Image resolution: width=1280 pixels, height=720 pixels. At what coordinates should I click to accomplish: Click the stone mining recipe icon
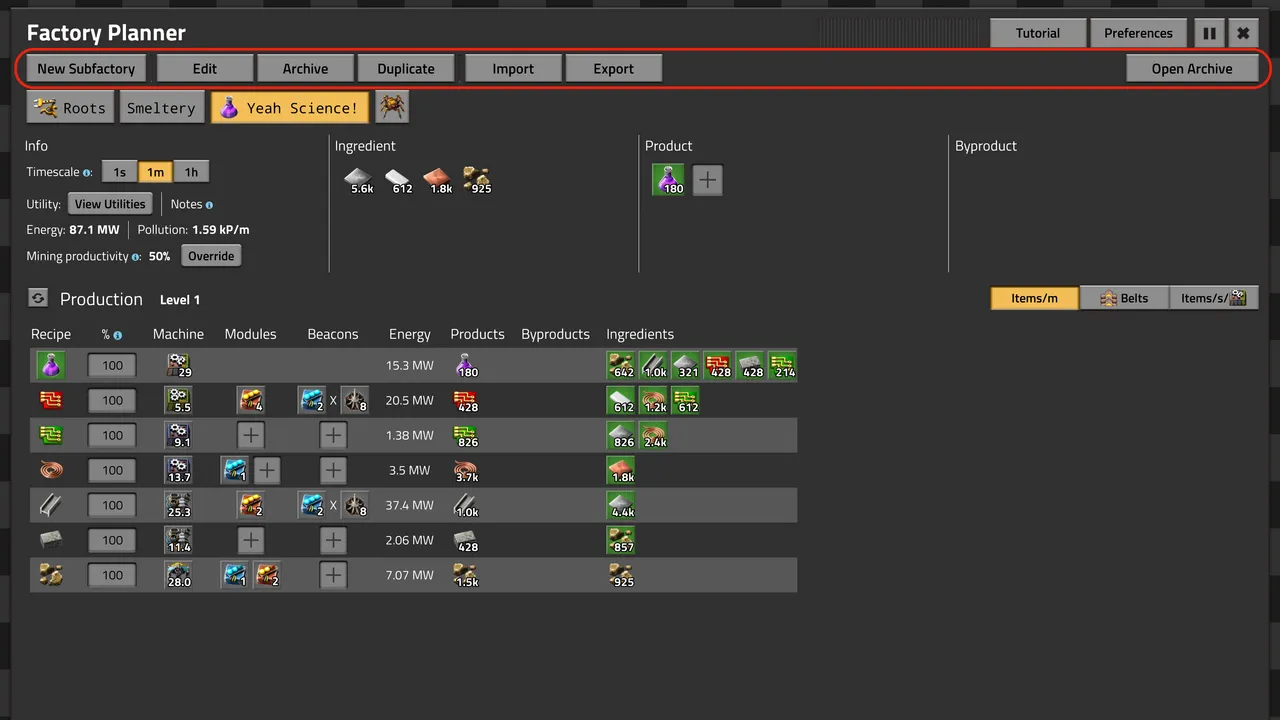[51, 575]
